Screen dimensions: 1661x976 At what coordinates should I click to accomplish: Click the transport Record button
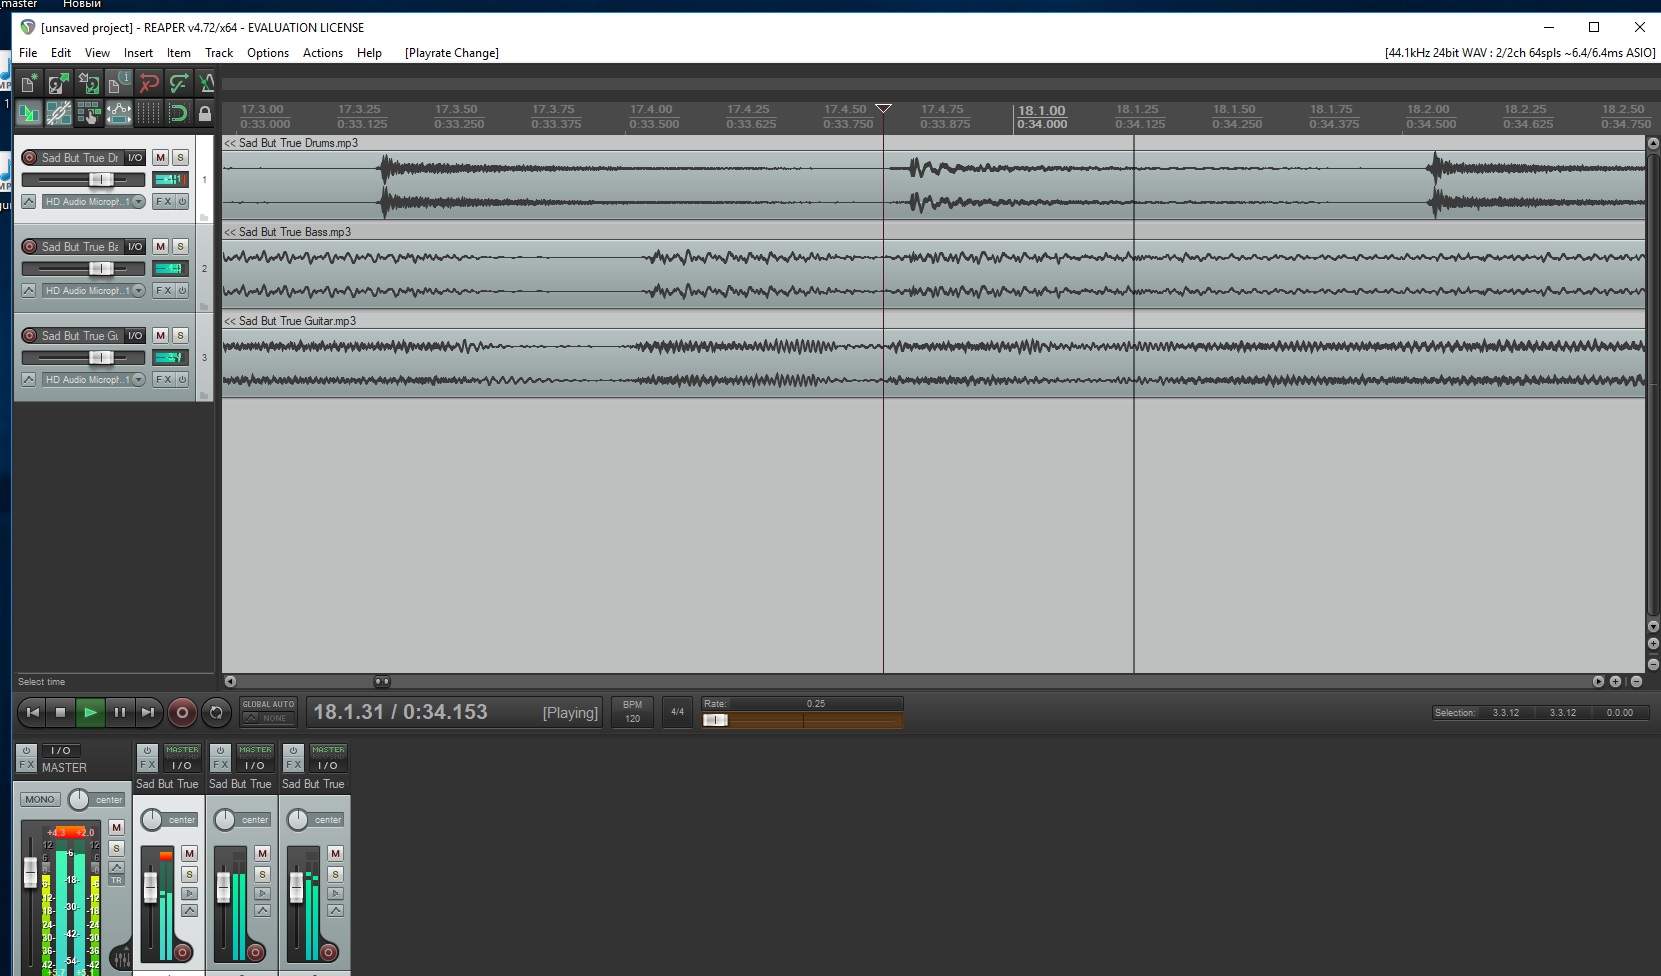point(182,712)
